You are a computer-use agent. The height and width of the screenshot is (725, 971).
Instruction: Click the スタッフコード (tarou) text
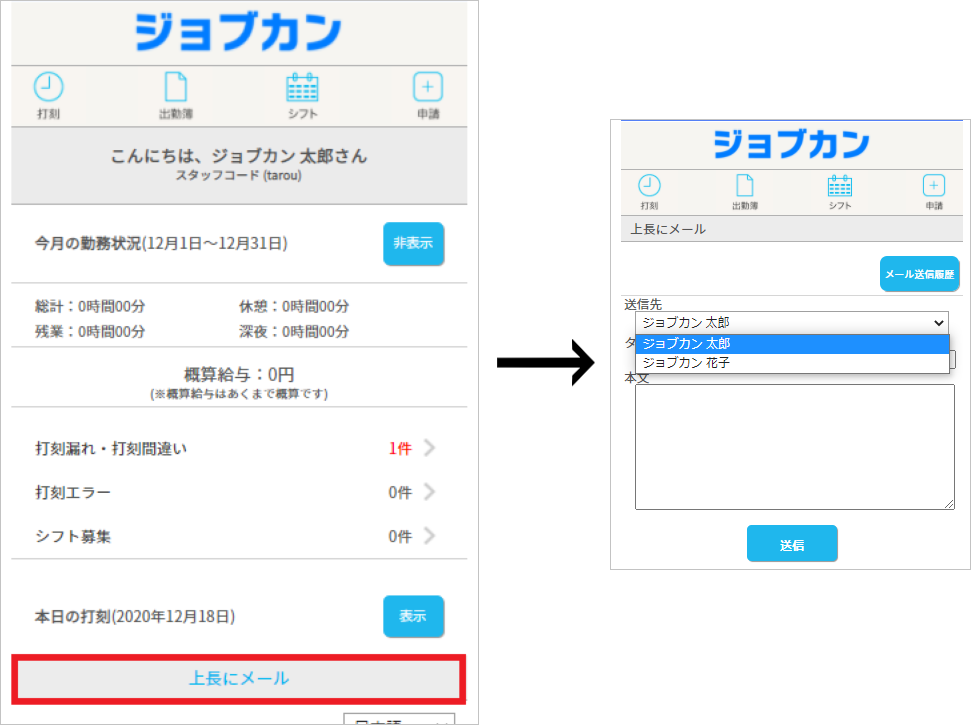click(238, 176)
